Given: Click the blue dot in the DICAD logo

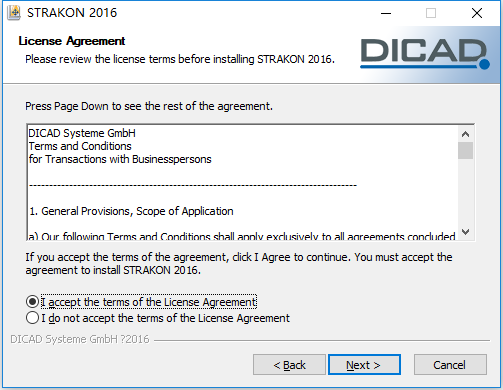Looking at the screenshot, I should pos(484,64).
